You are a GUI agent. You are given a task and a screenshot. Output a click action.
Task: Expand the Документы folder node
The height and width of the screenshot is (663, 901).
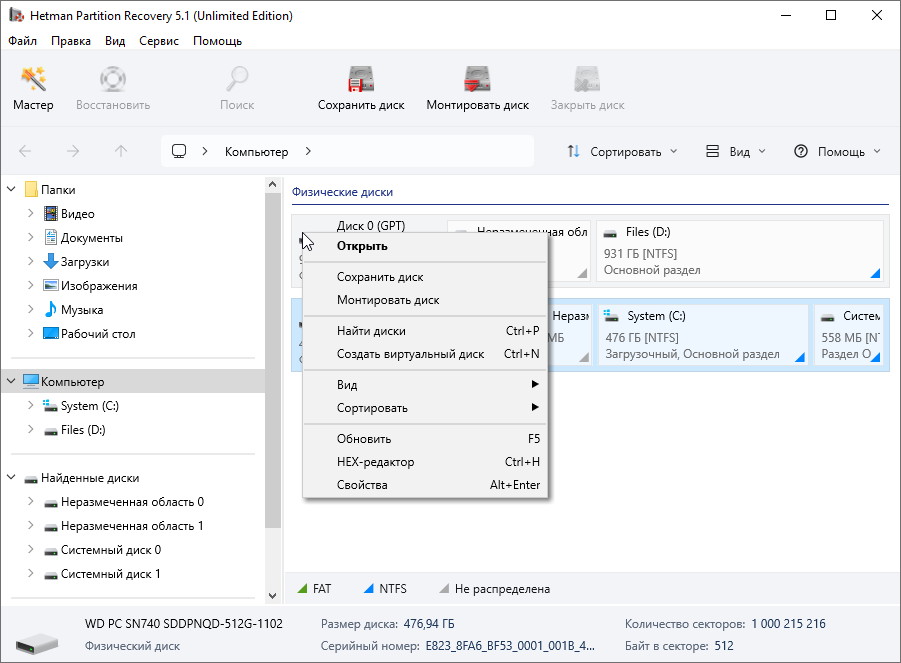[x=30, y=237]
